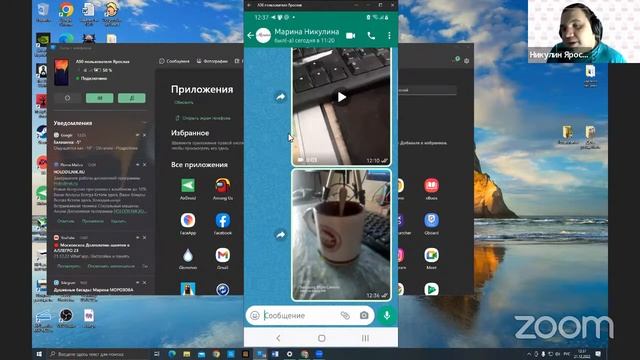Launch the Gmail app

(x=223, y=258)
